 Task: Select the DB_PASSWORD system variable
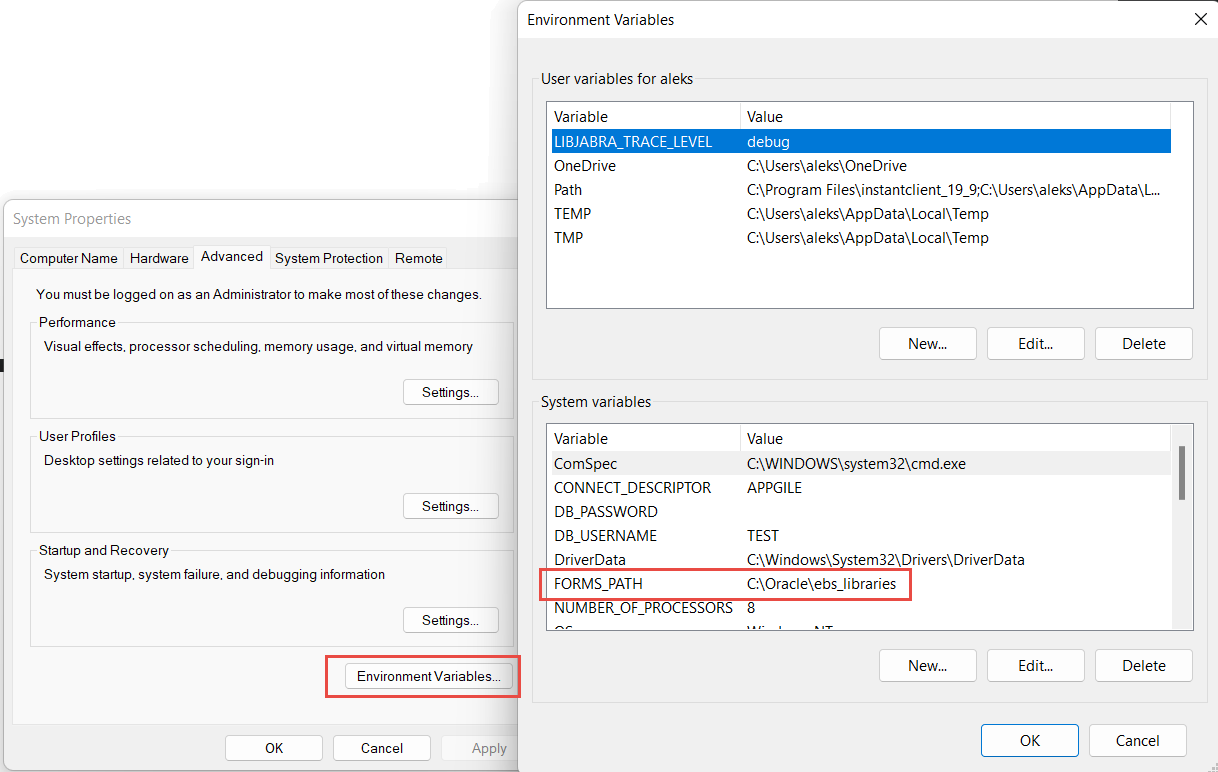click(860, 512)
